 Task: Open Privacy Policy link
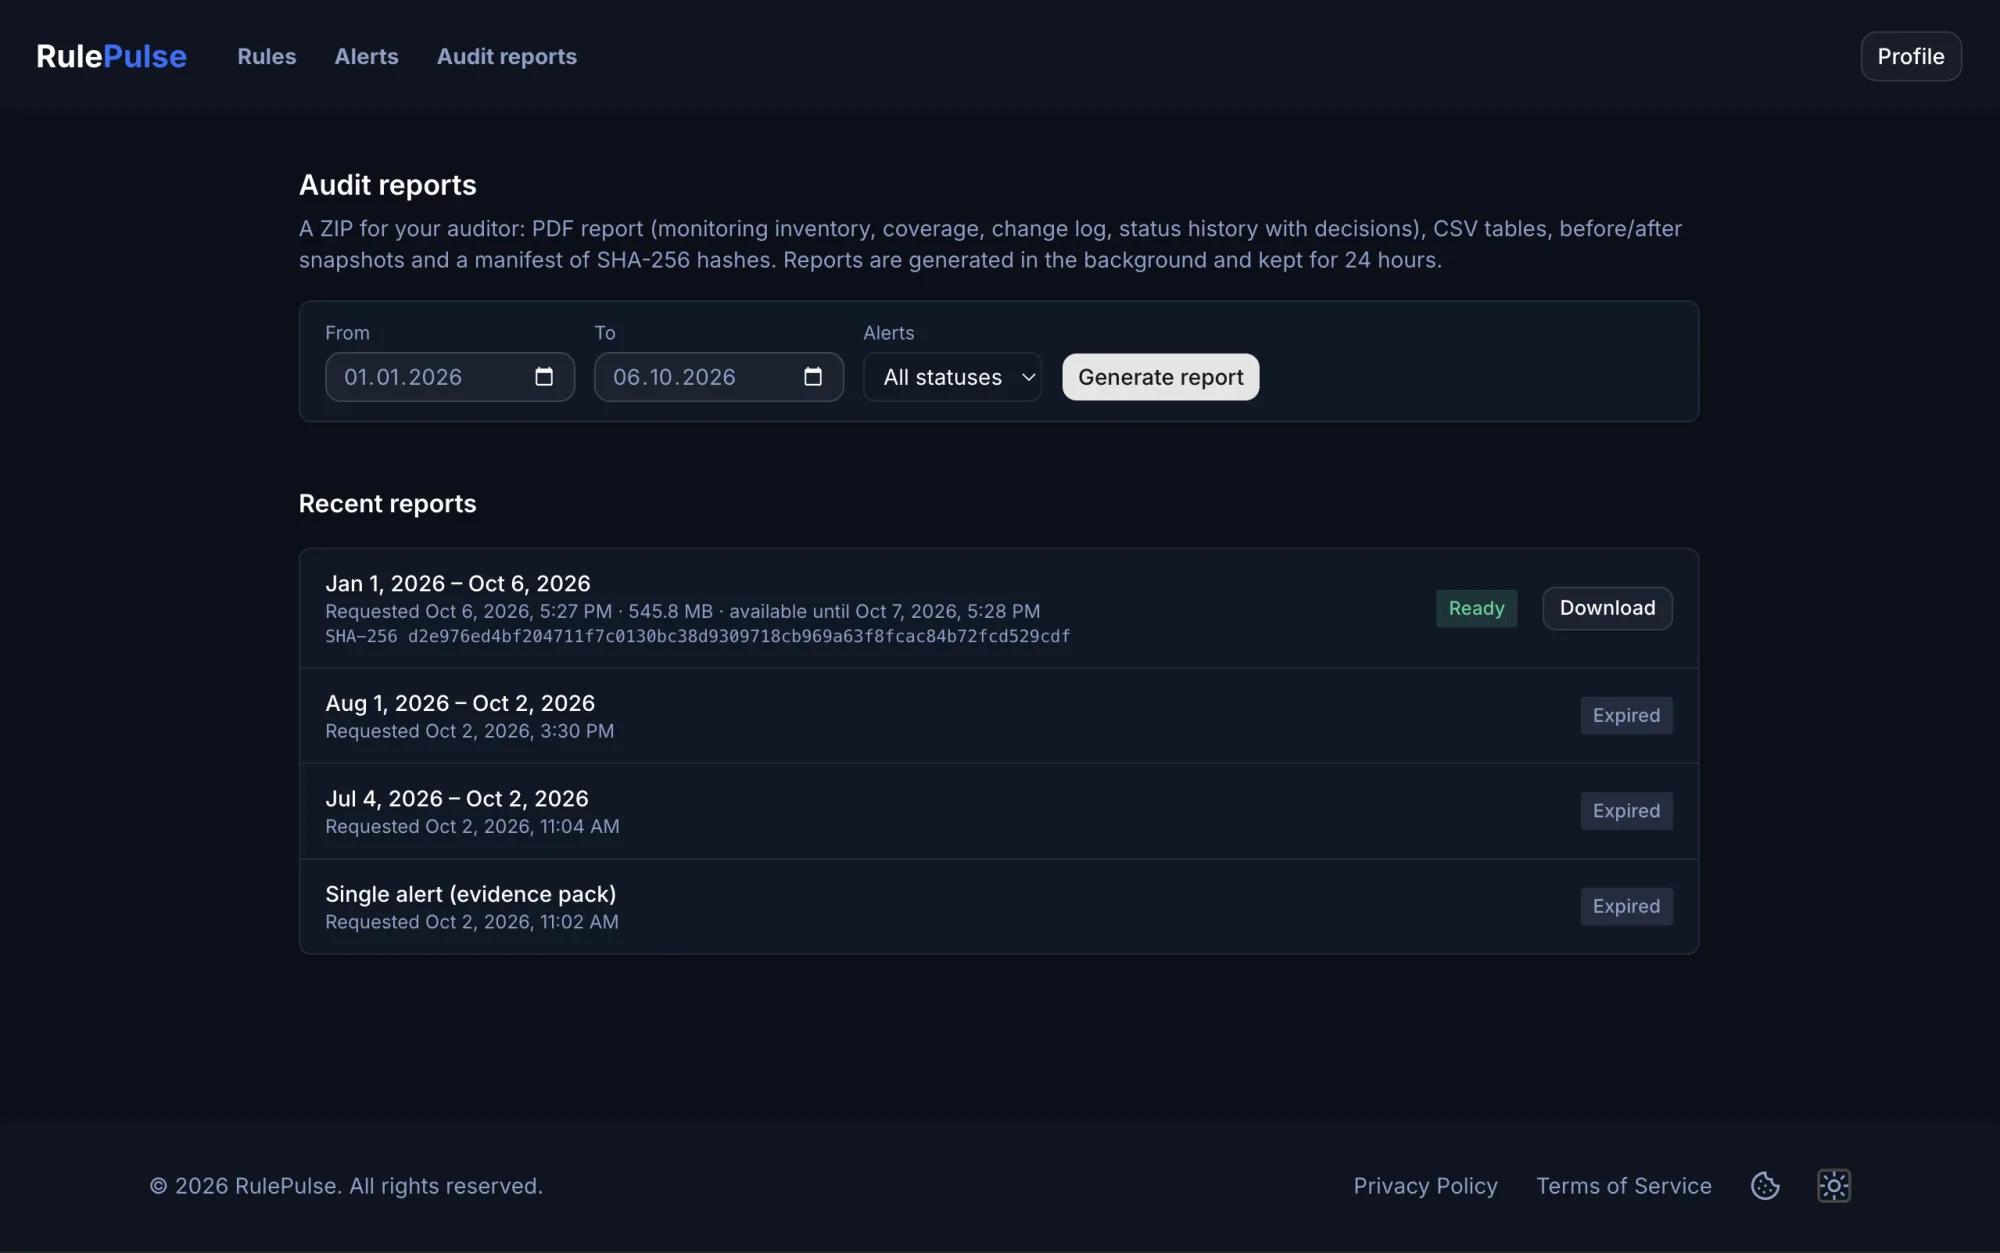click(x=1426, y=1186)
